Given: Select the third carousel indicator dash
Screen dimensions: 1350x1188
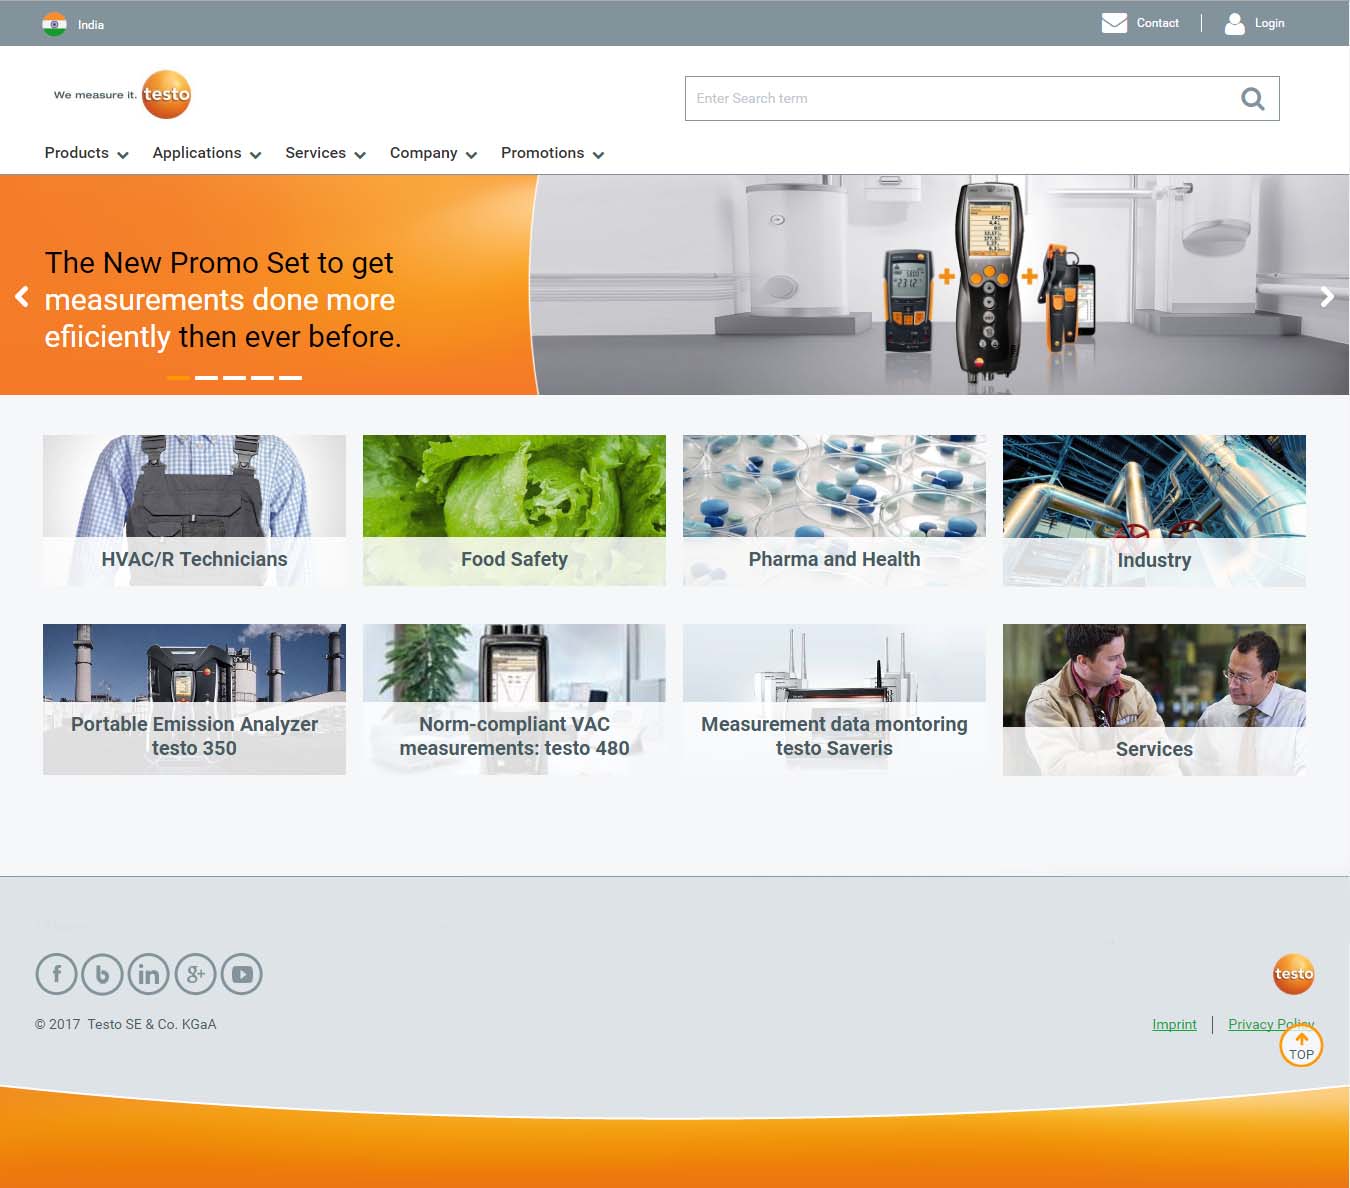Looking at the screenshot, I should click(x=234, y=378).
